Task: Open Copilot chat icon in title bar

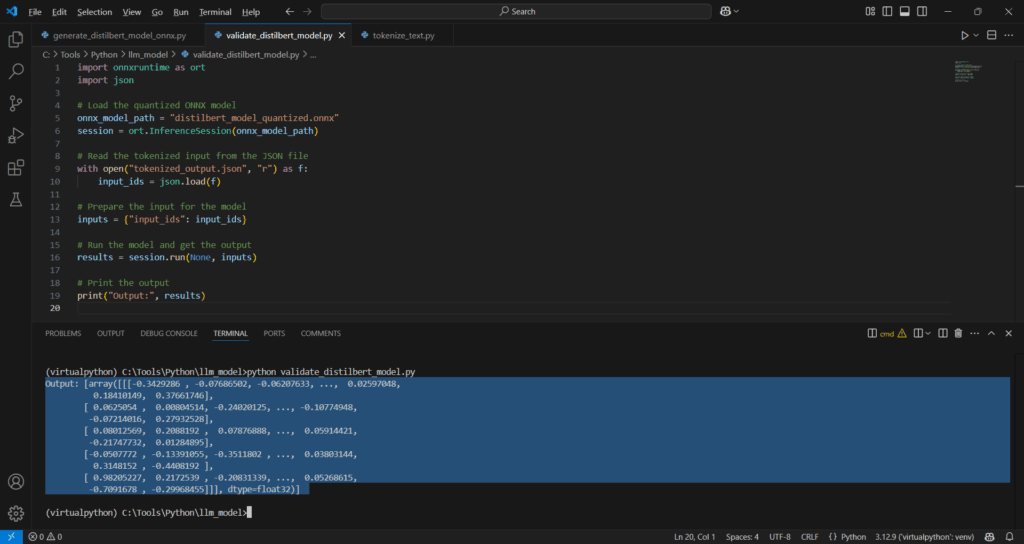Action: pos(725,11)
